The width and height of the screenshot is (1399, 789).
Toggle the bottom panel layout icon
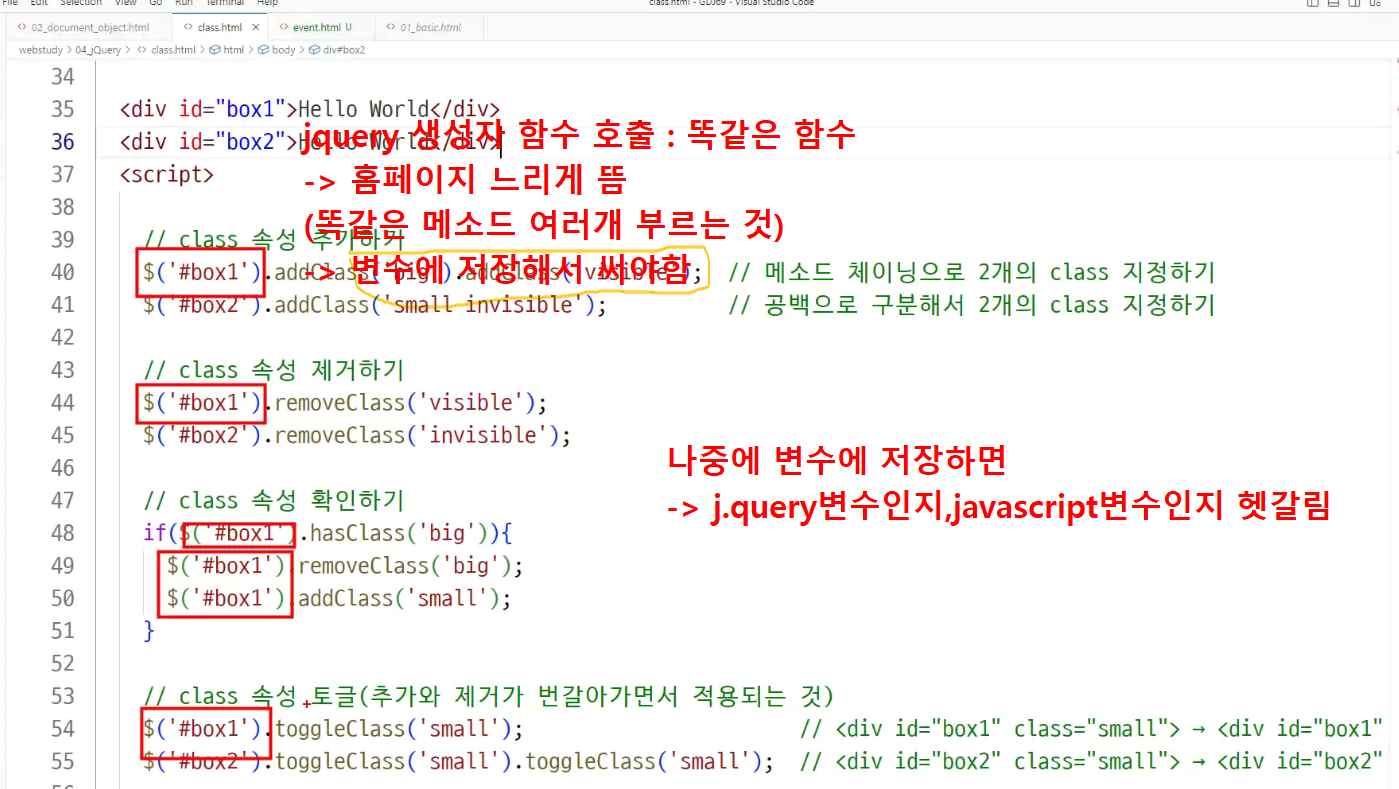[x=1331, y=3]
